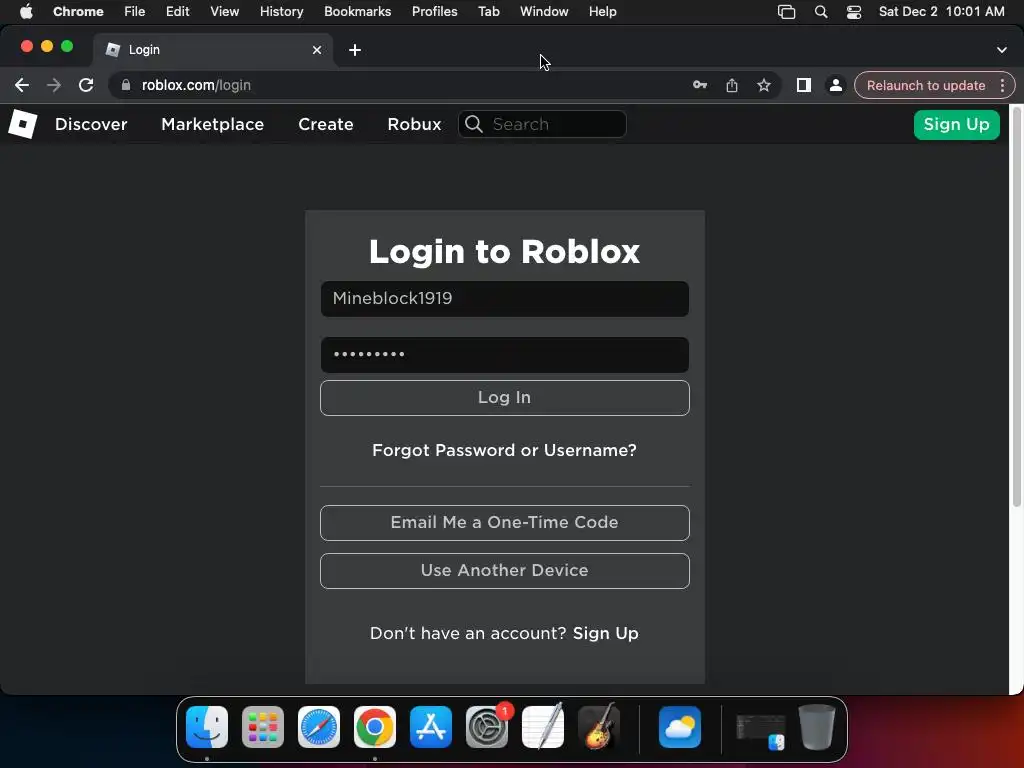Open the Marketplace page
This screenshot has width=1024, height=768.
point(212,124)
